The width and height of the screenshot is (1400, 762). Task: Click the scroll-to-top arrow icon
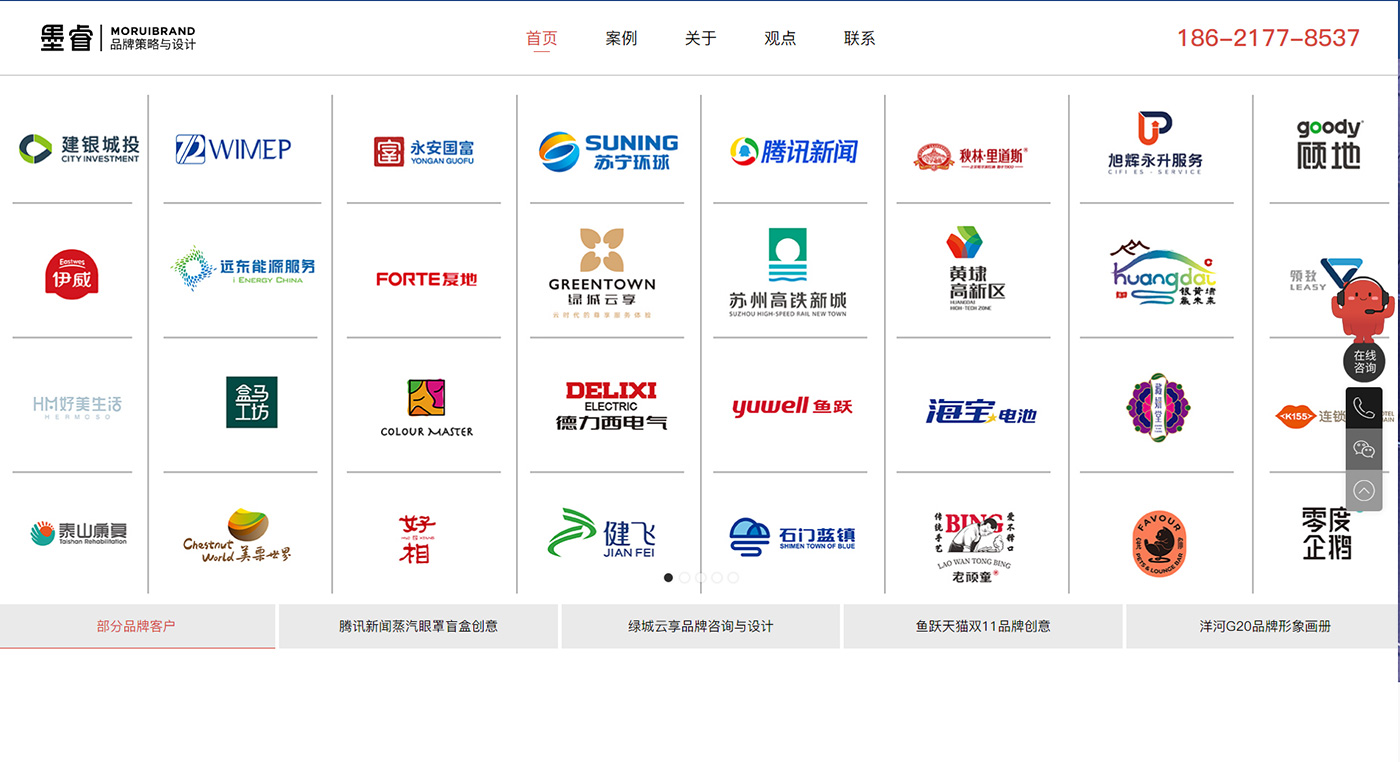coord(1364,490)
